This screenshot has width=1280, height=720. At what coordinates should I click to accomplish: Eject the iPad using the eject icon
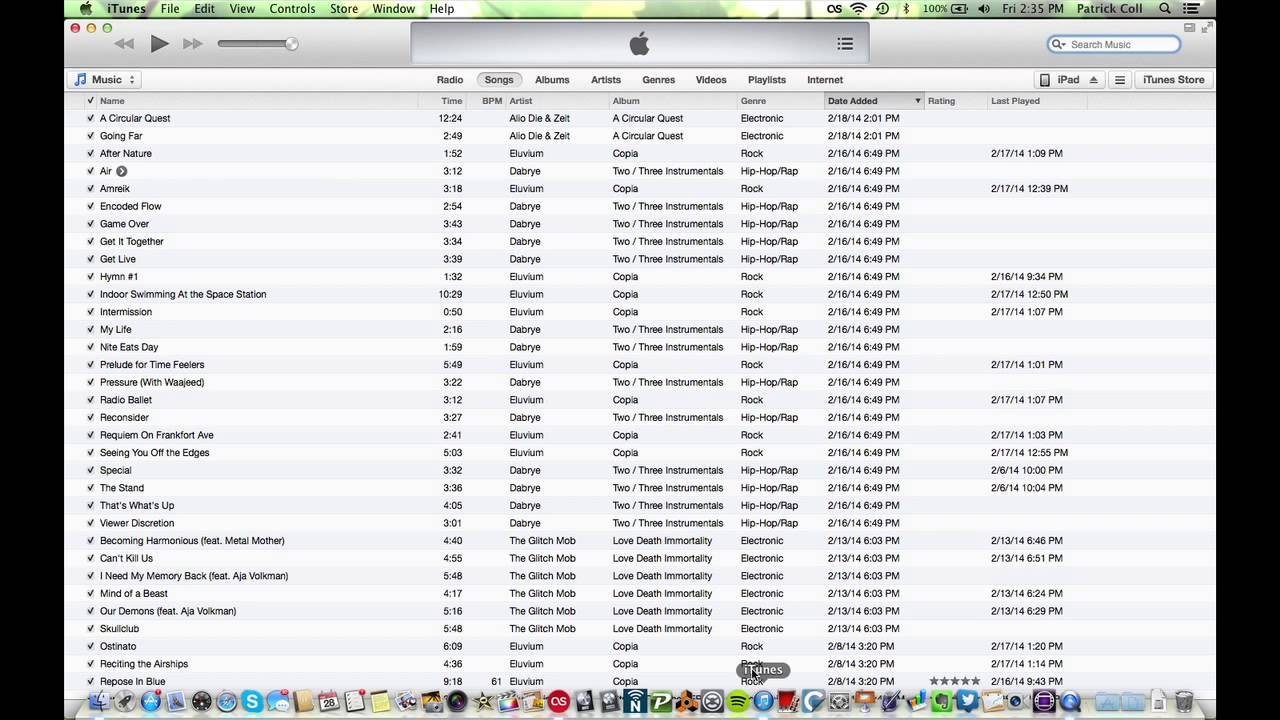[x=1093, y=80]
